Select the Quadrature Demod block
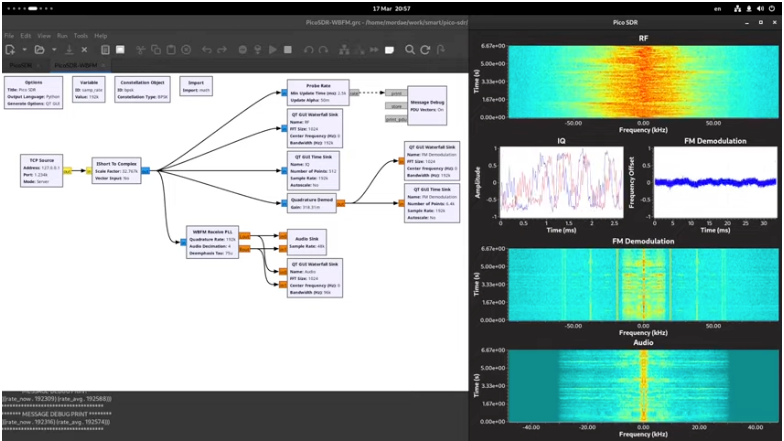The image size is (784, 441). point(312,203)
